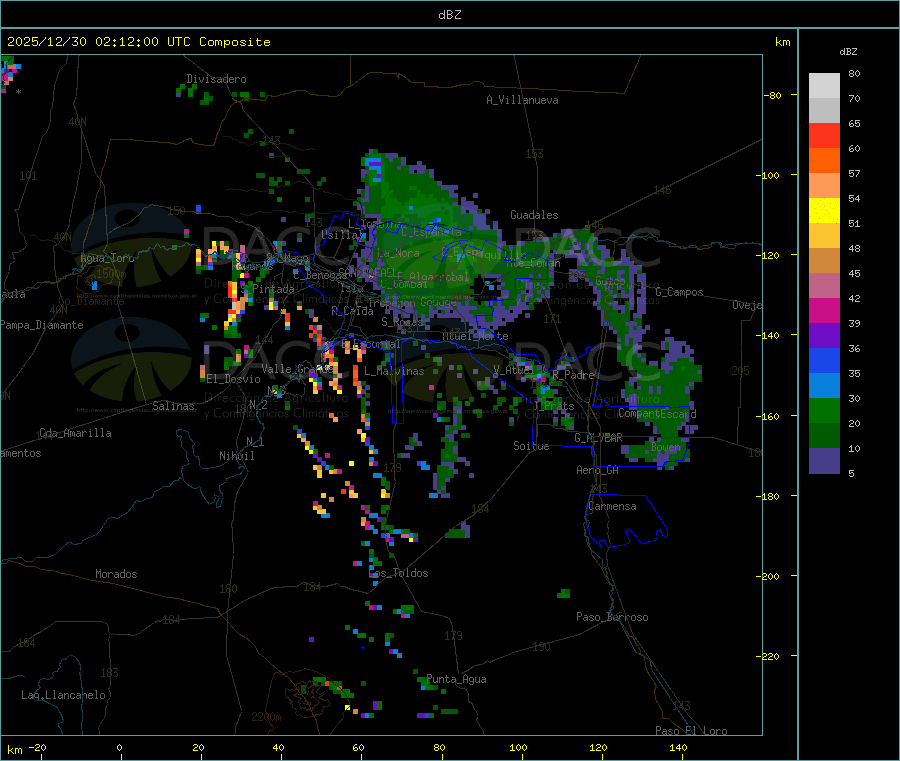
Task: Click the Pampa_Diamante label
Action: point(42,325)
